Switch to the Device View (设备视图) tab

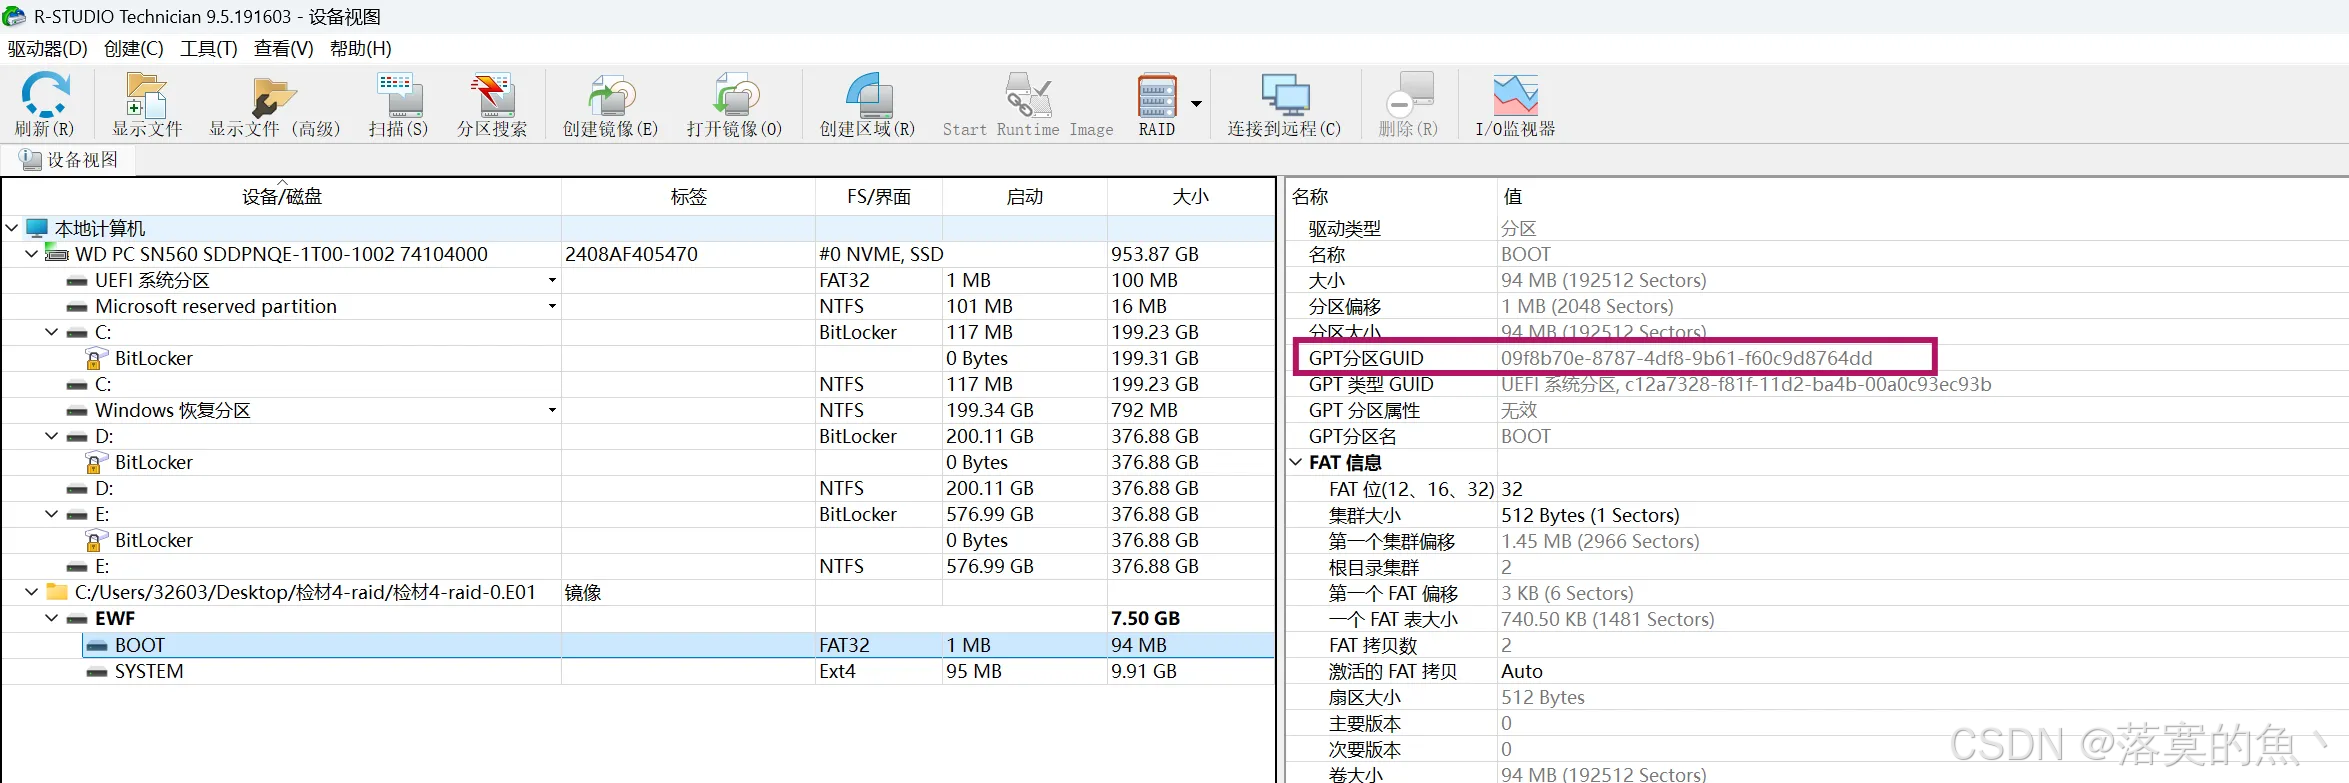pyautogui.click(x=69, y=160)
